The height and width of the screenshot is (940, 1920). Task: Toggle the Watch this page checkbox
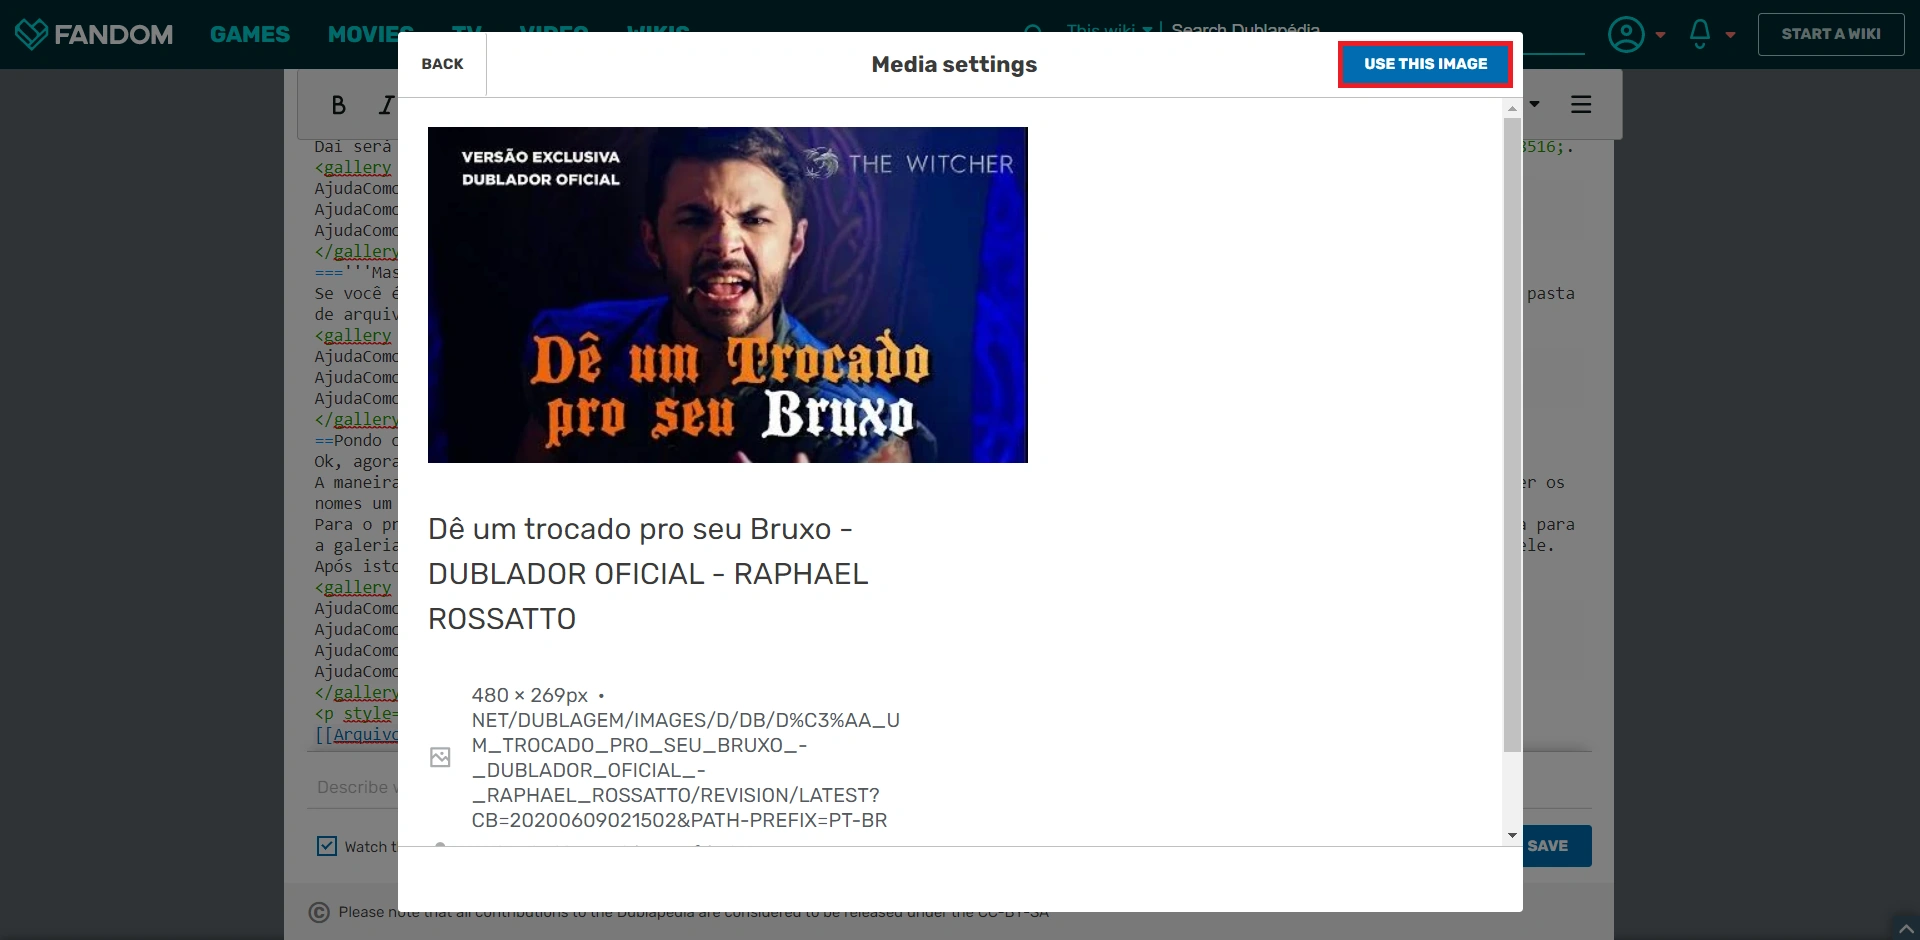(327, 846)
